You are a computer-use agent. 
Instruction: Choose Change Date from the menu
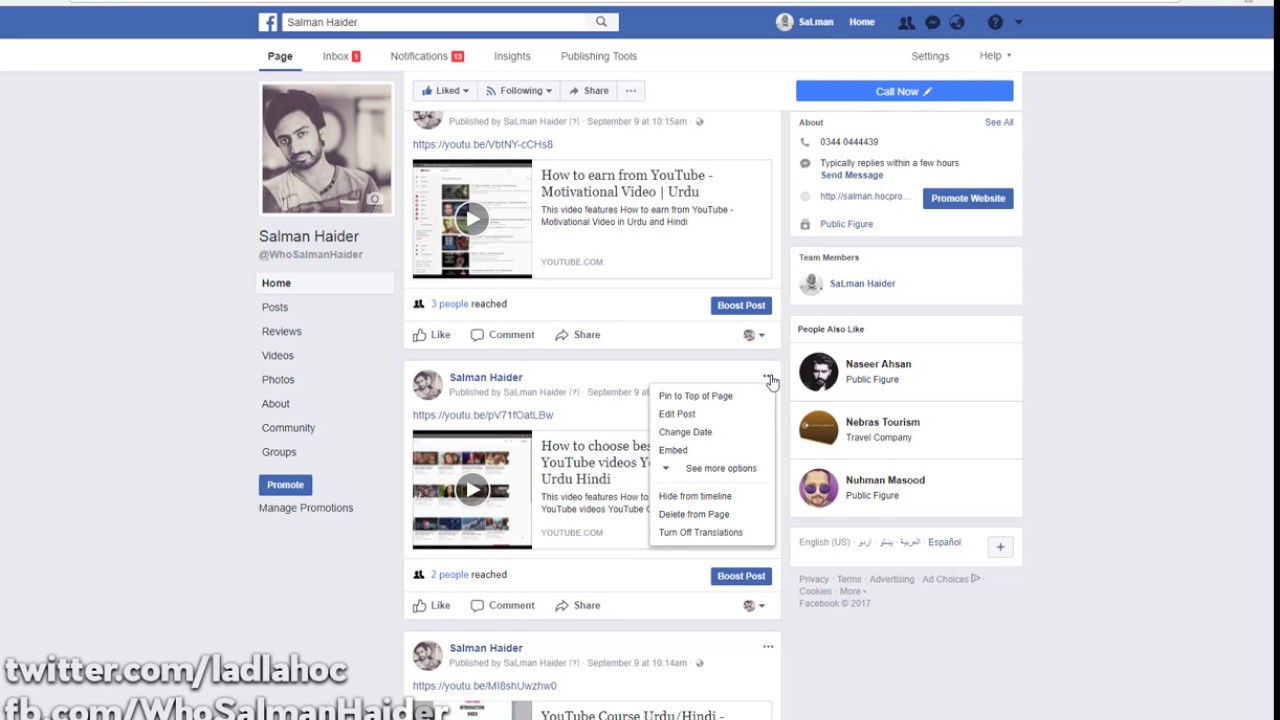(x=685, y=432)
